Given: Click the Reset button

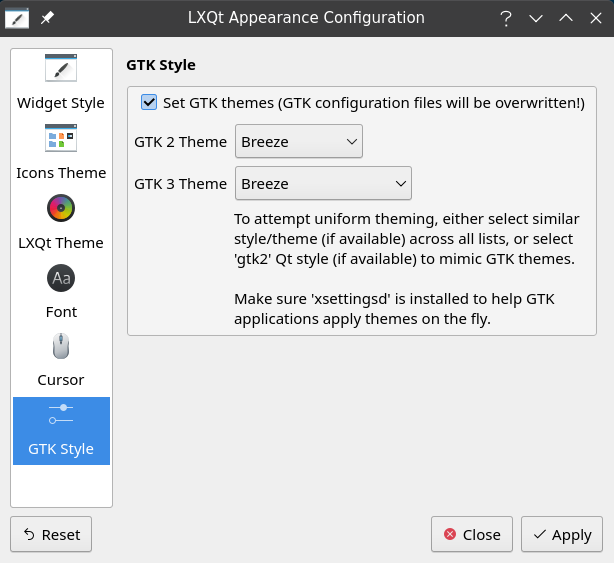Looking at the screenshot, I should pyautogui.click(x=51, y=534).
